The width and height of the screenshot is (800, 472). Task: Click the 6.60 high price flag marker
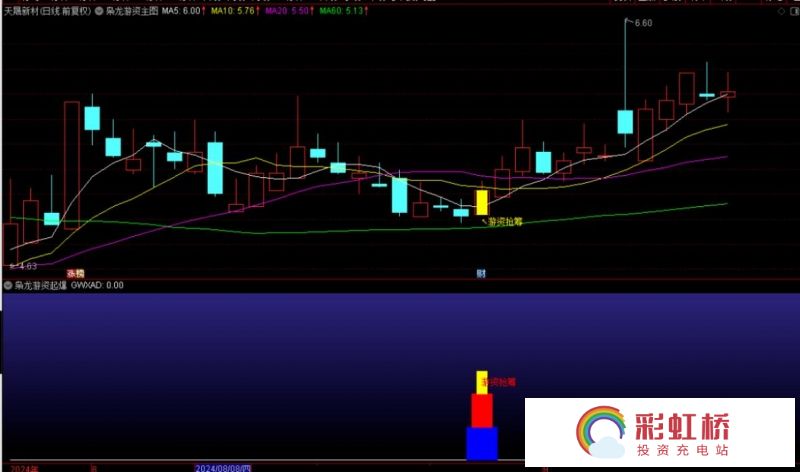[x=642, y=23]
